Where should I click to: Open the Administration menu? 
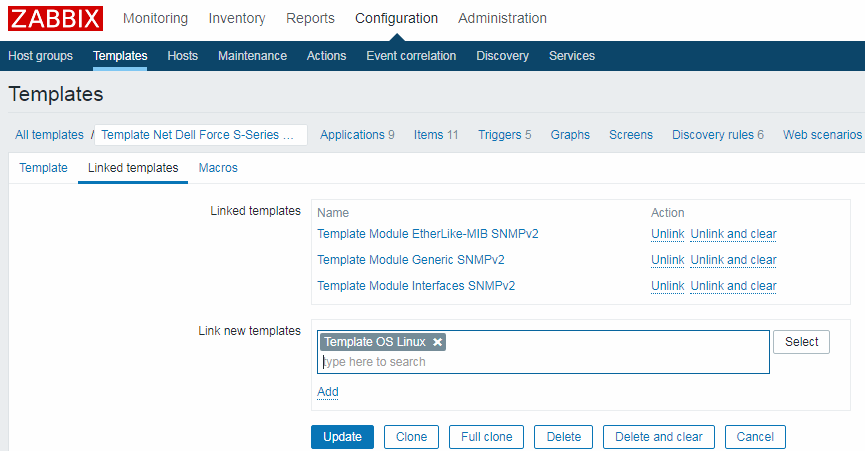click(x=502, y=18)
